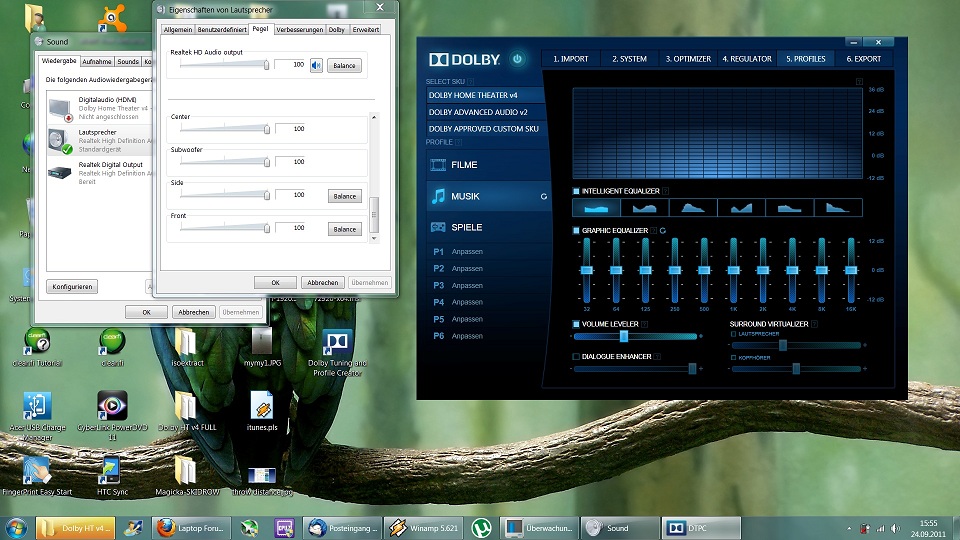Click Konfigurieren in the Sound window

[x=72, y=287]
